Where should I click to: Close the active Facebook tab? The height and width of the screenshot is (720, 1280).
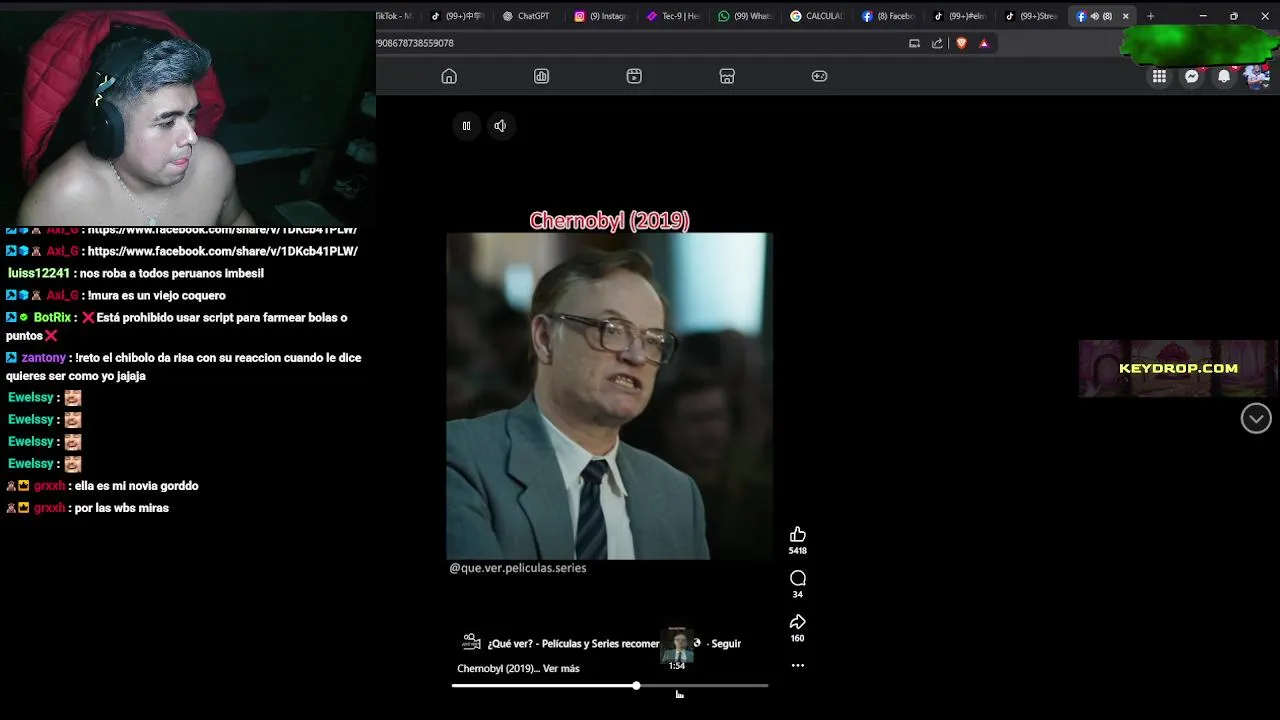coord(1126,16)
